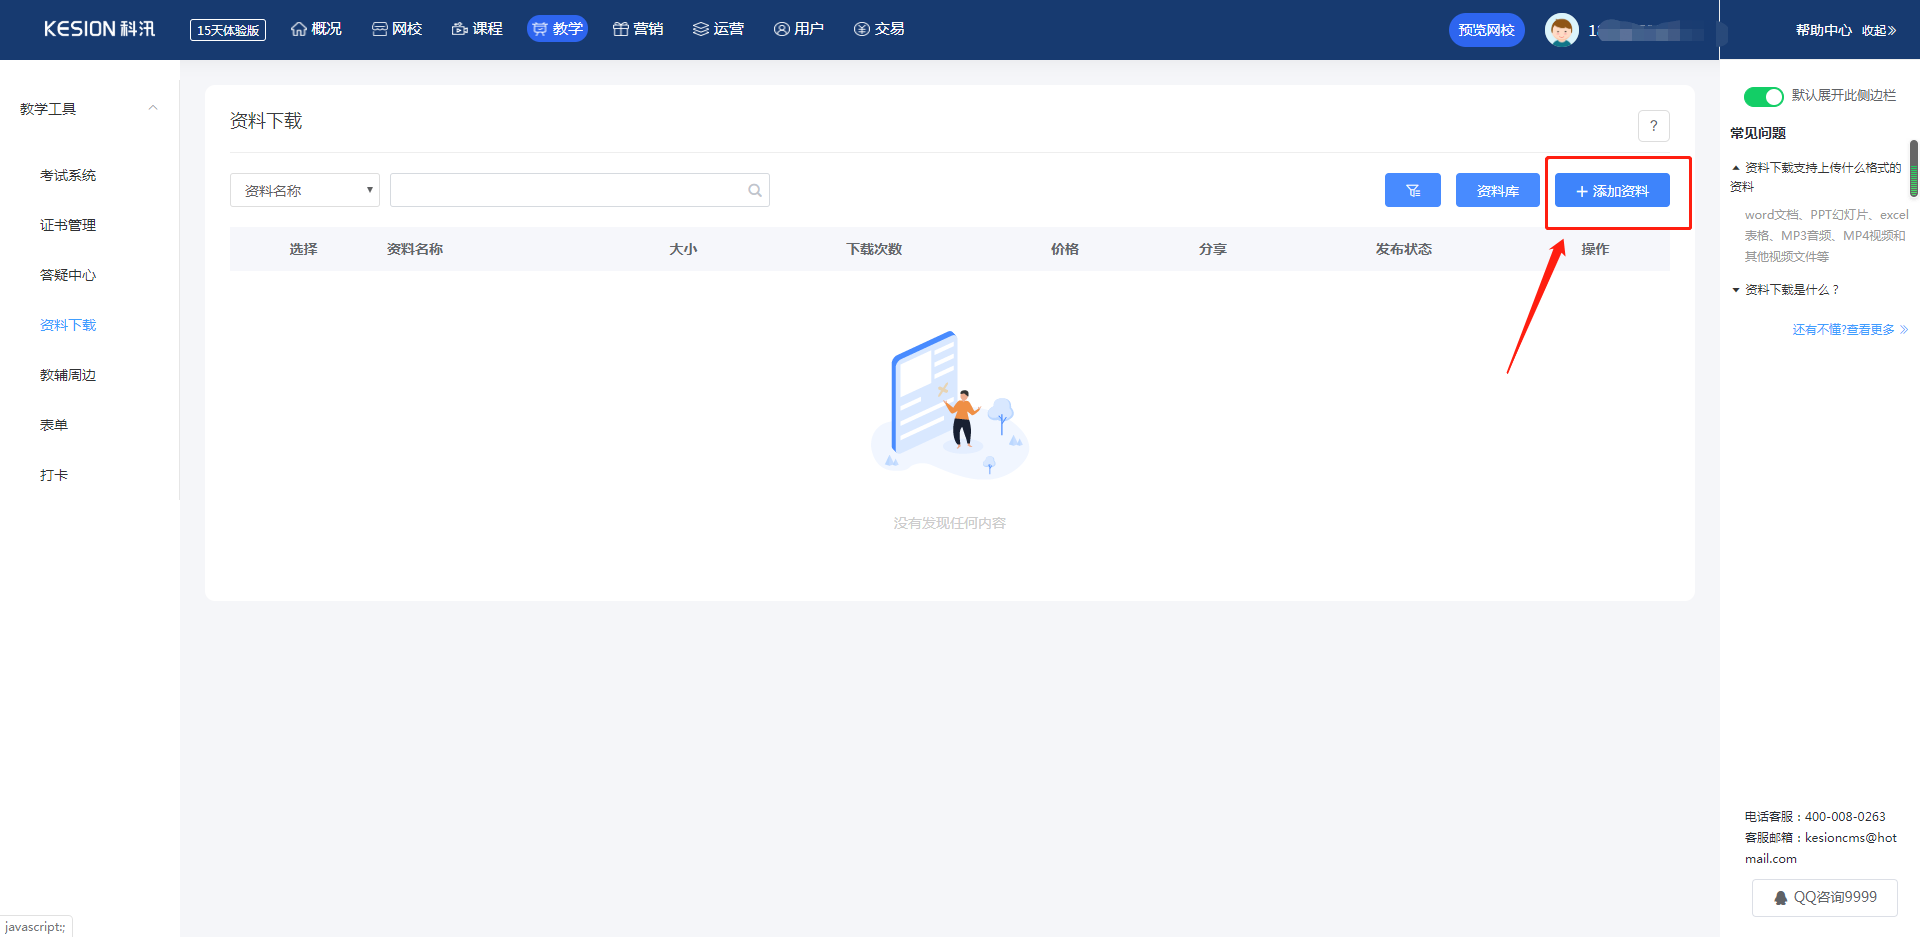The height and width of the screenshot is (937, 1920).
Task: Open 表单 in sidebar
Action: pos(54,425)
